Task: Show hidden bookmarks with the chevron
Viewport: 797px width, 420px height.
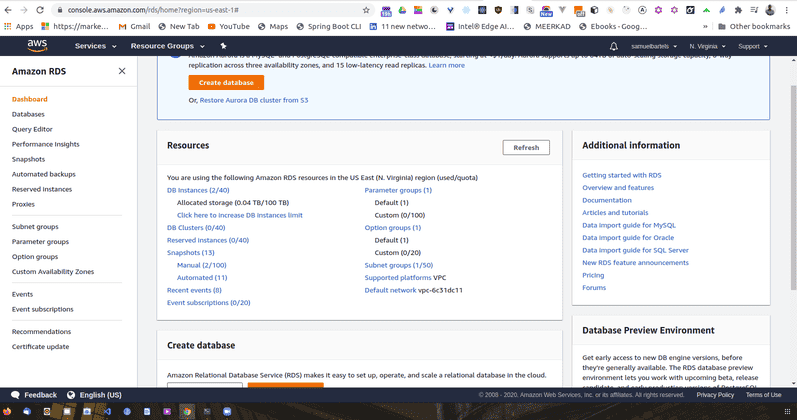Action: [x=705, y=26]
